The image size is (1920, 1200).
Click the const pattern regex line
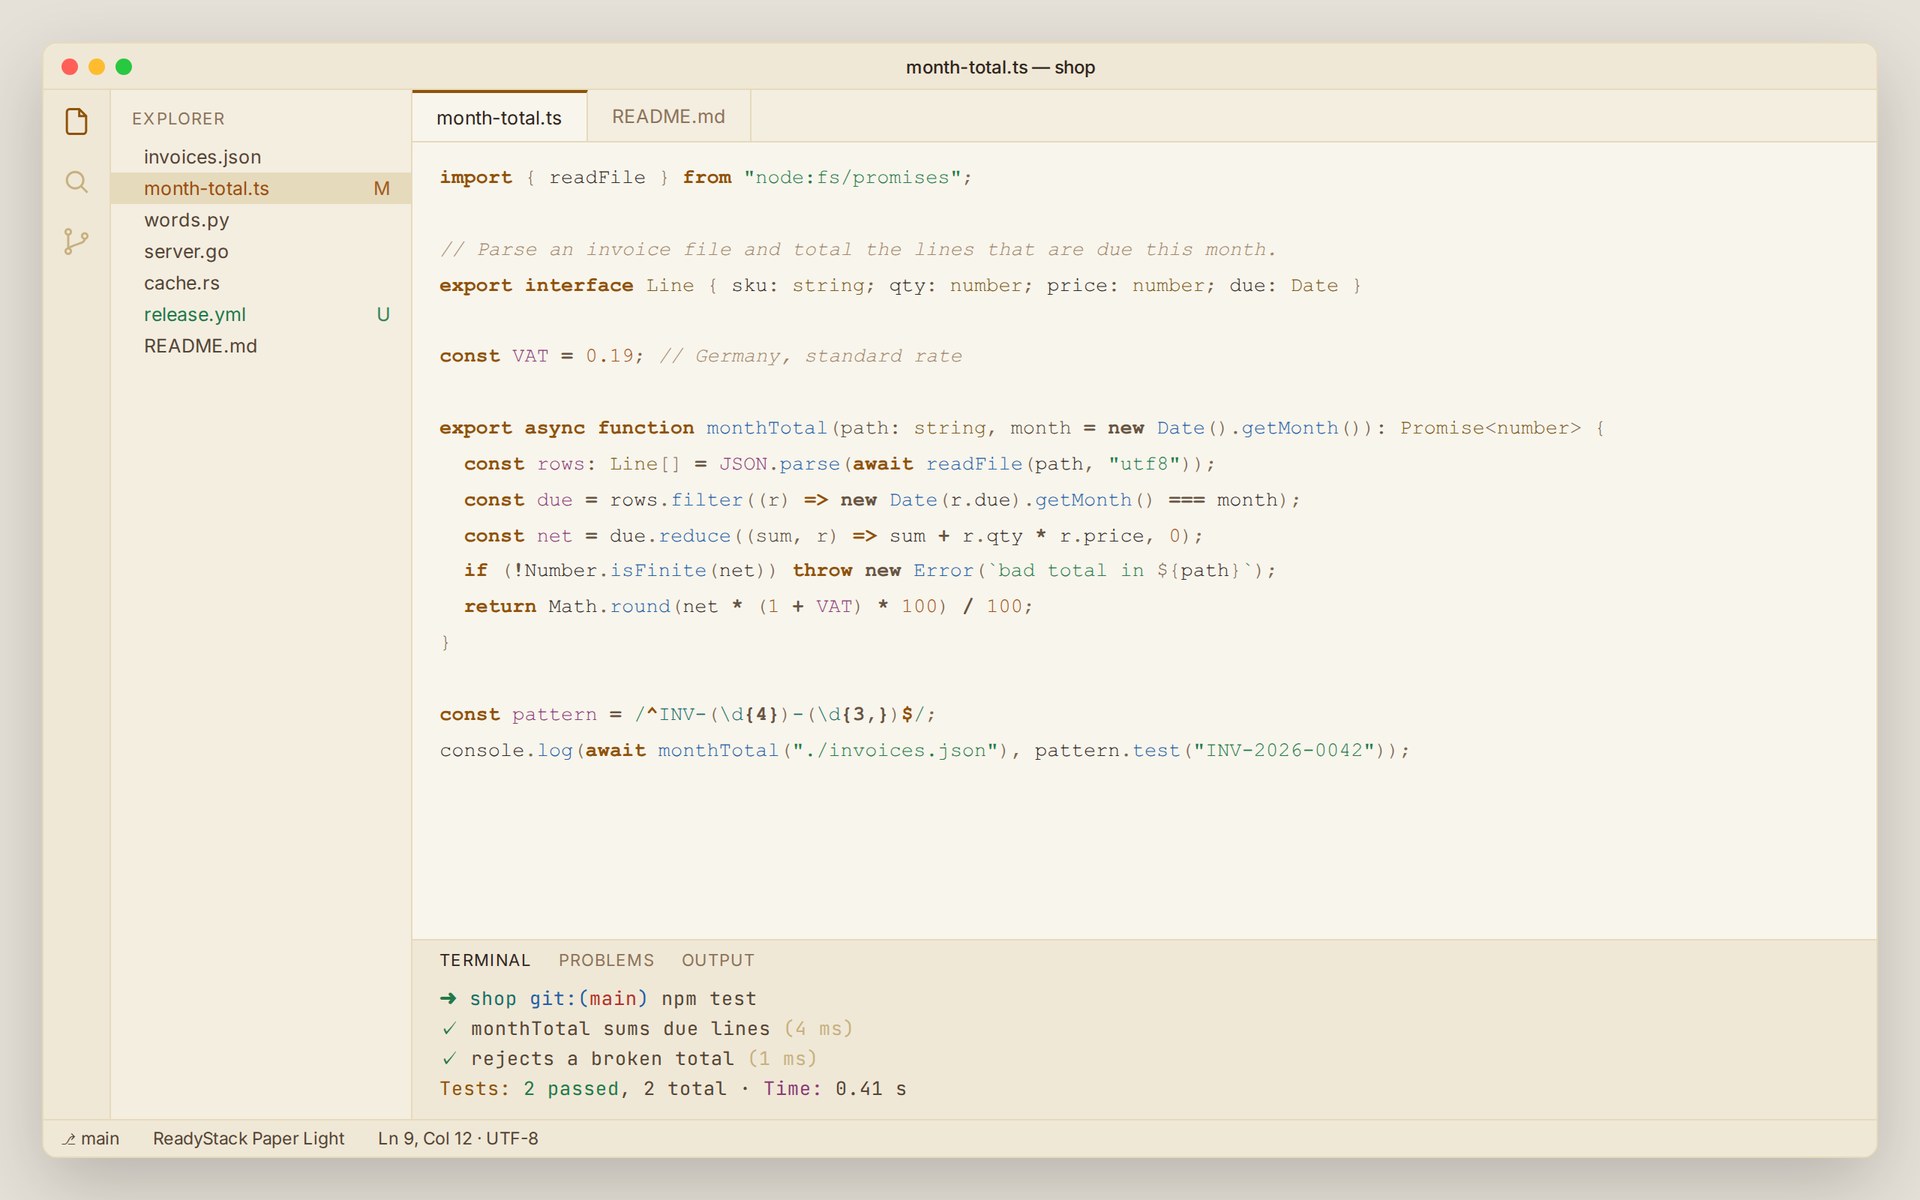click(x=687, y=714)
